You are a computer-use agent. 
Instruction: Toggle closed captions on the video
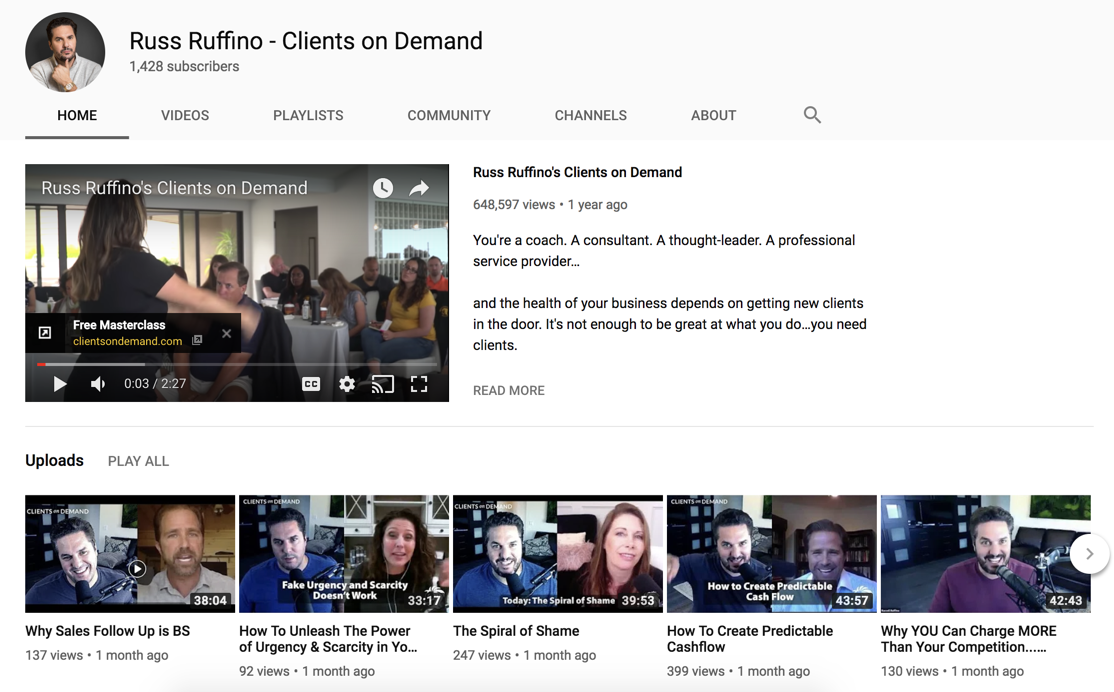tap(311, 384)
